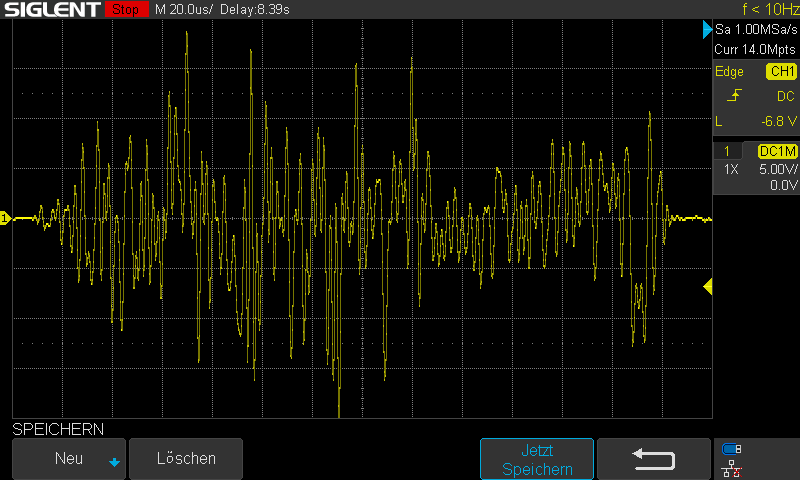Click the f < 10Hz frequency counter
Image resolution: width=800 pixels, height=480 pixels.
tap(770, 9)
